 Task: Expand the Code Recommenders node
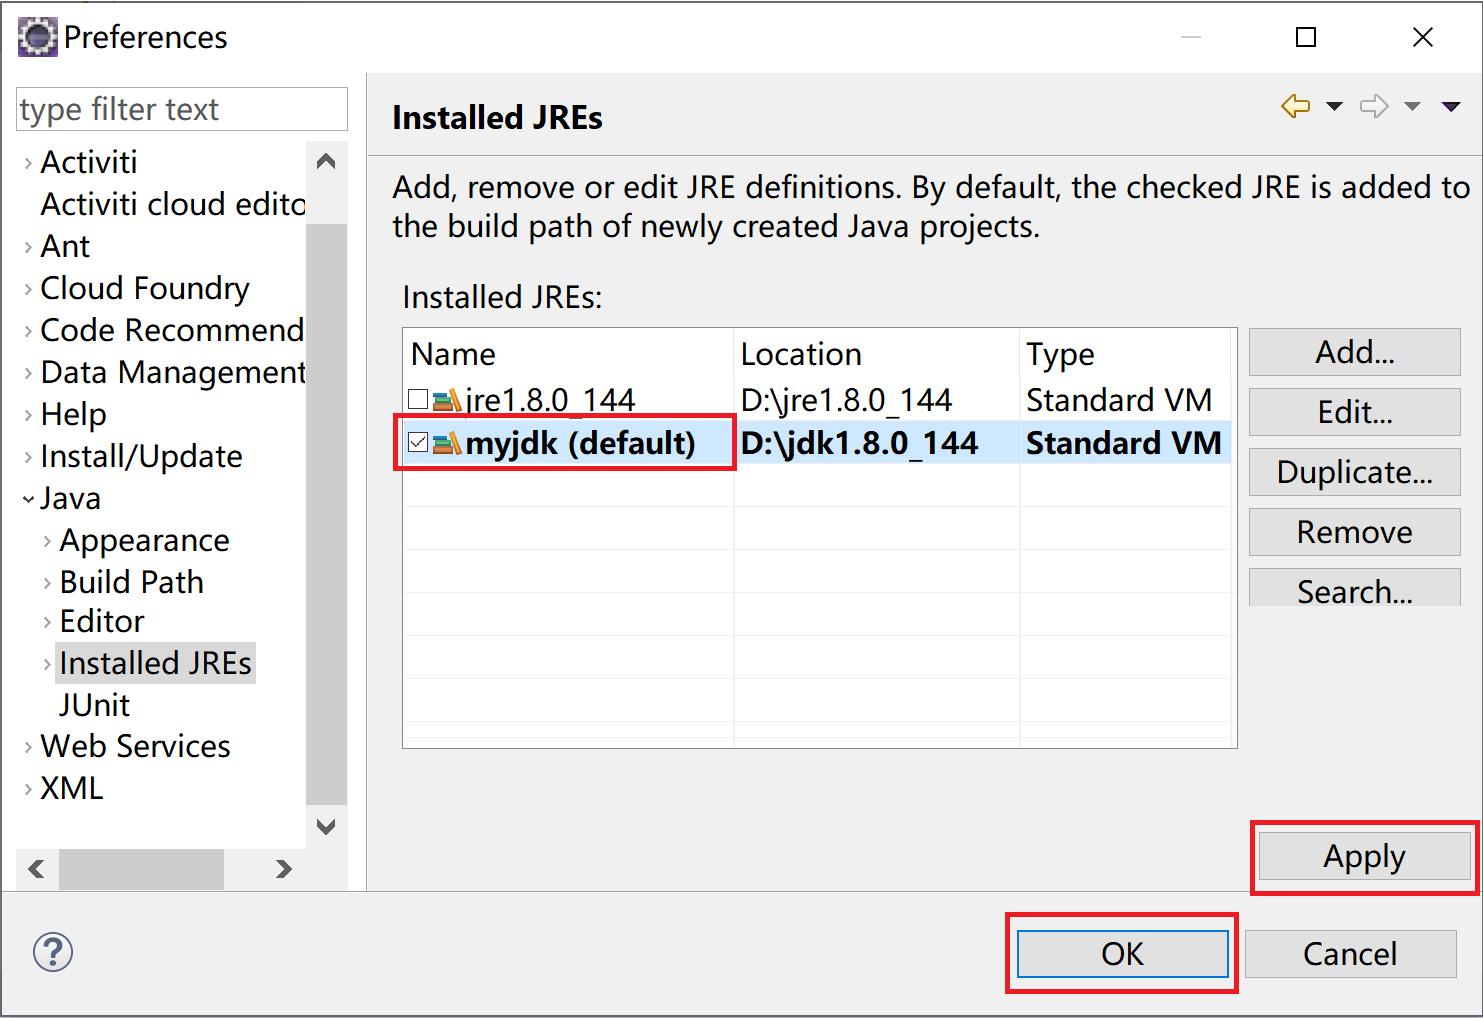(28, 331)
